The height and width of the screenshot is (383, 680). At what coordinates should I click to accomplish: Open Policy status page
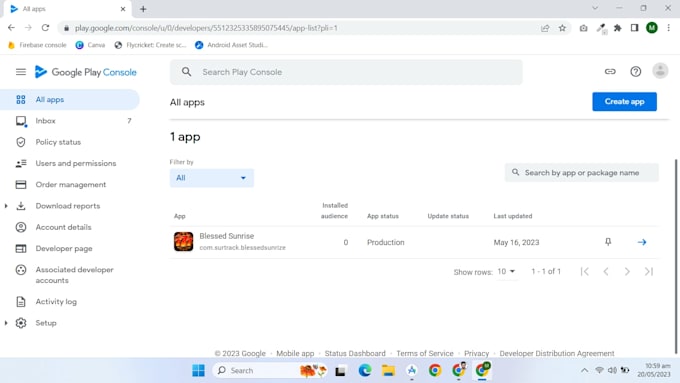click(58, 142)
